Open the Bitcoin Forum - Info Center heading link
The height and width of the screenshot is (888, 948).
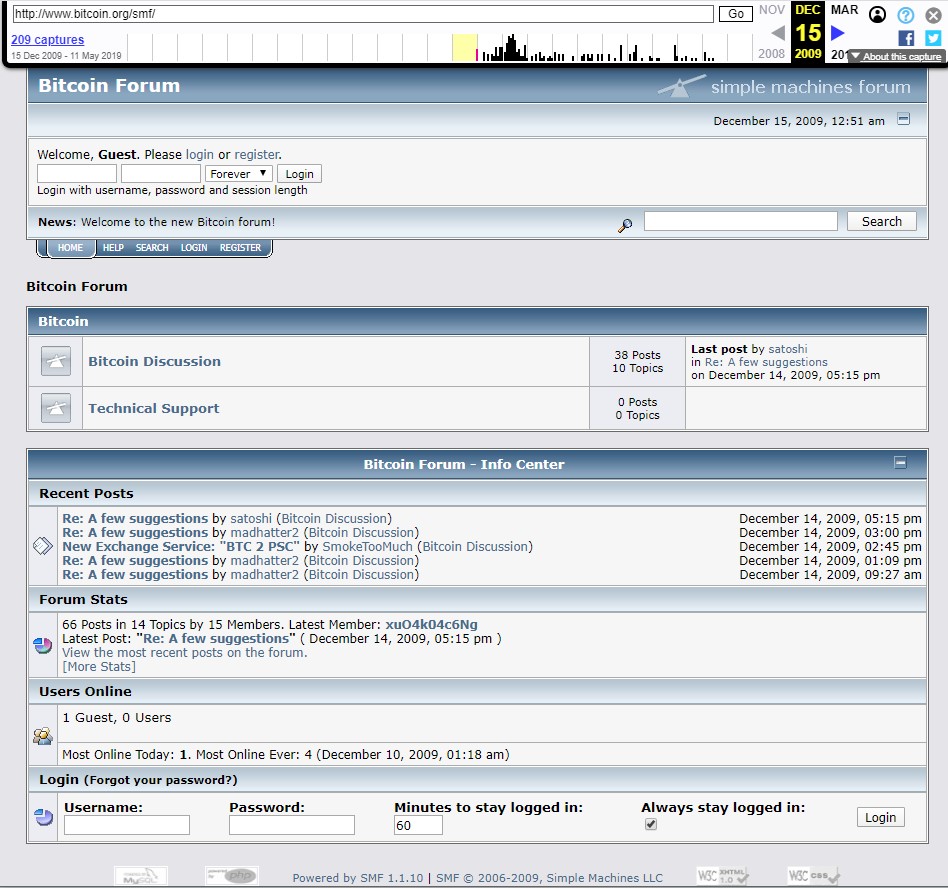point(464,464)
